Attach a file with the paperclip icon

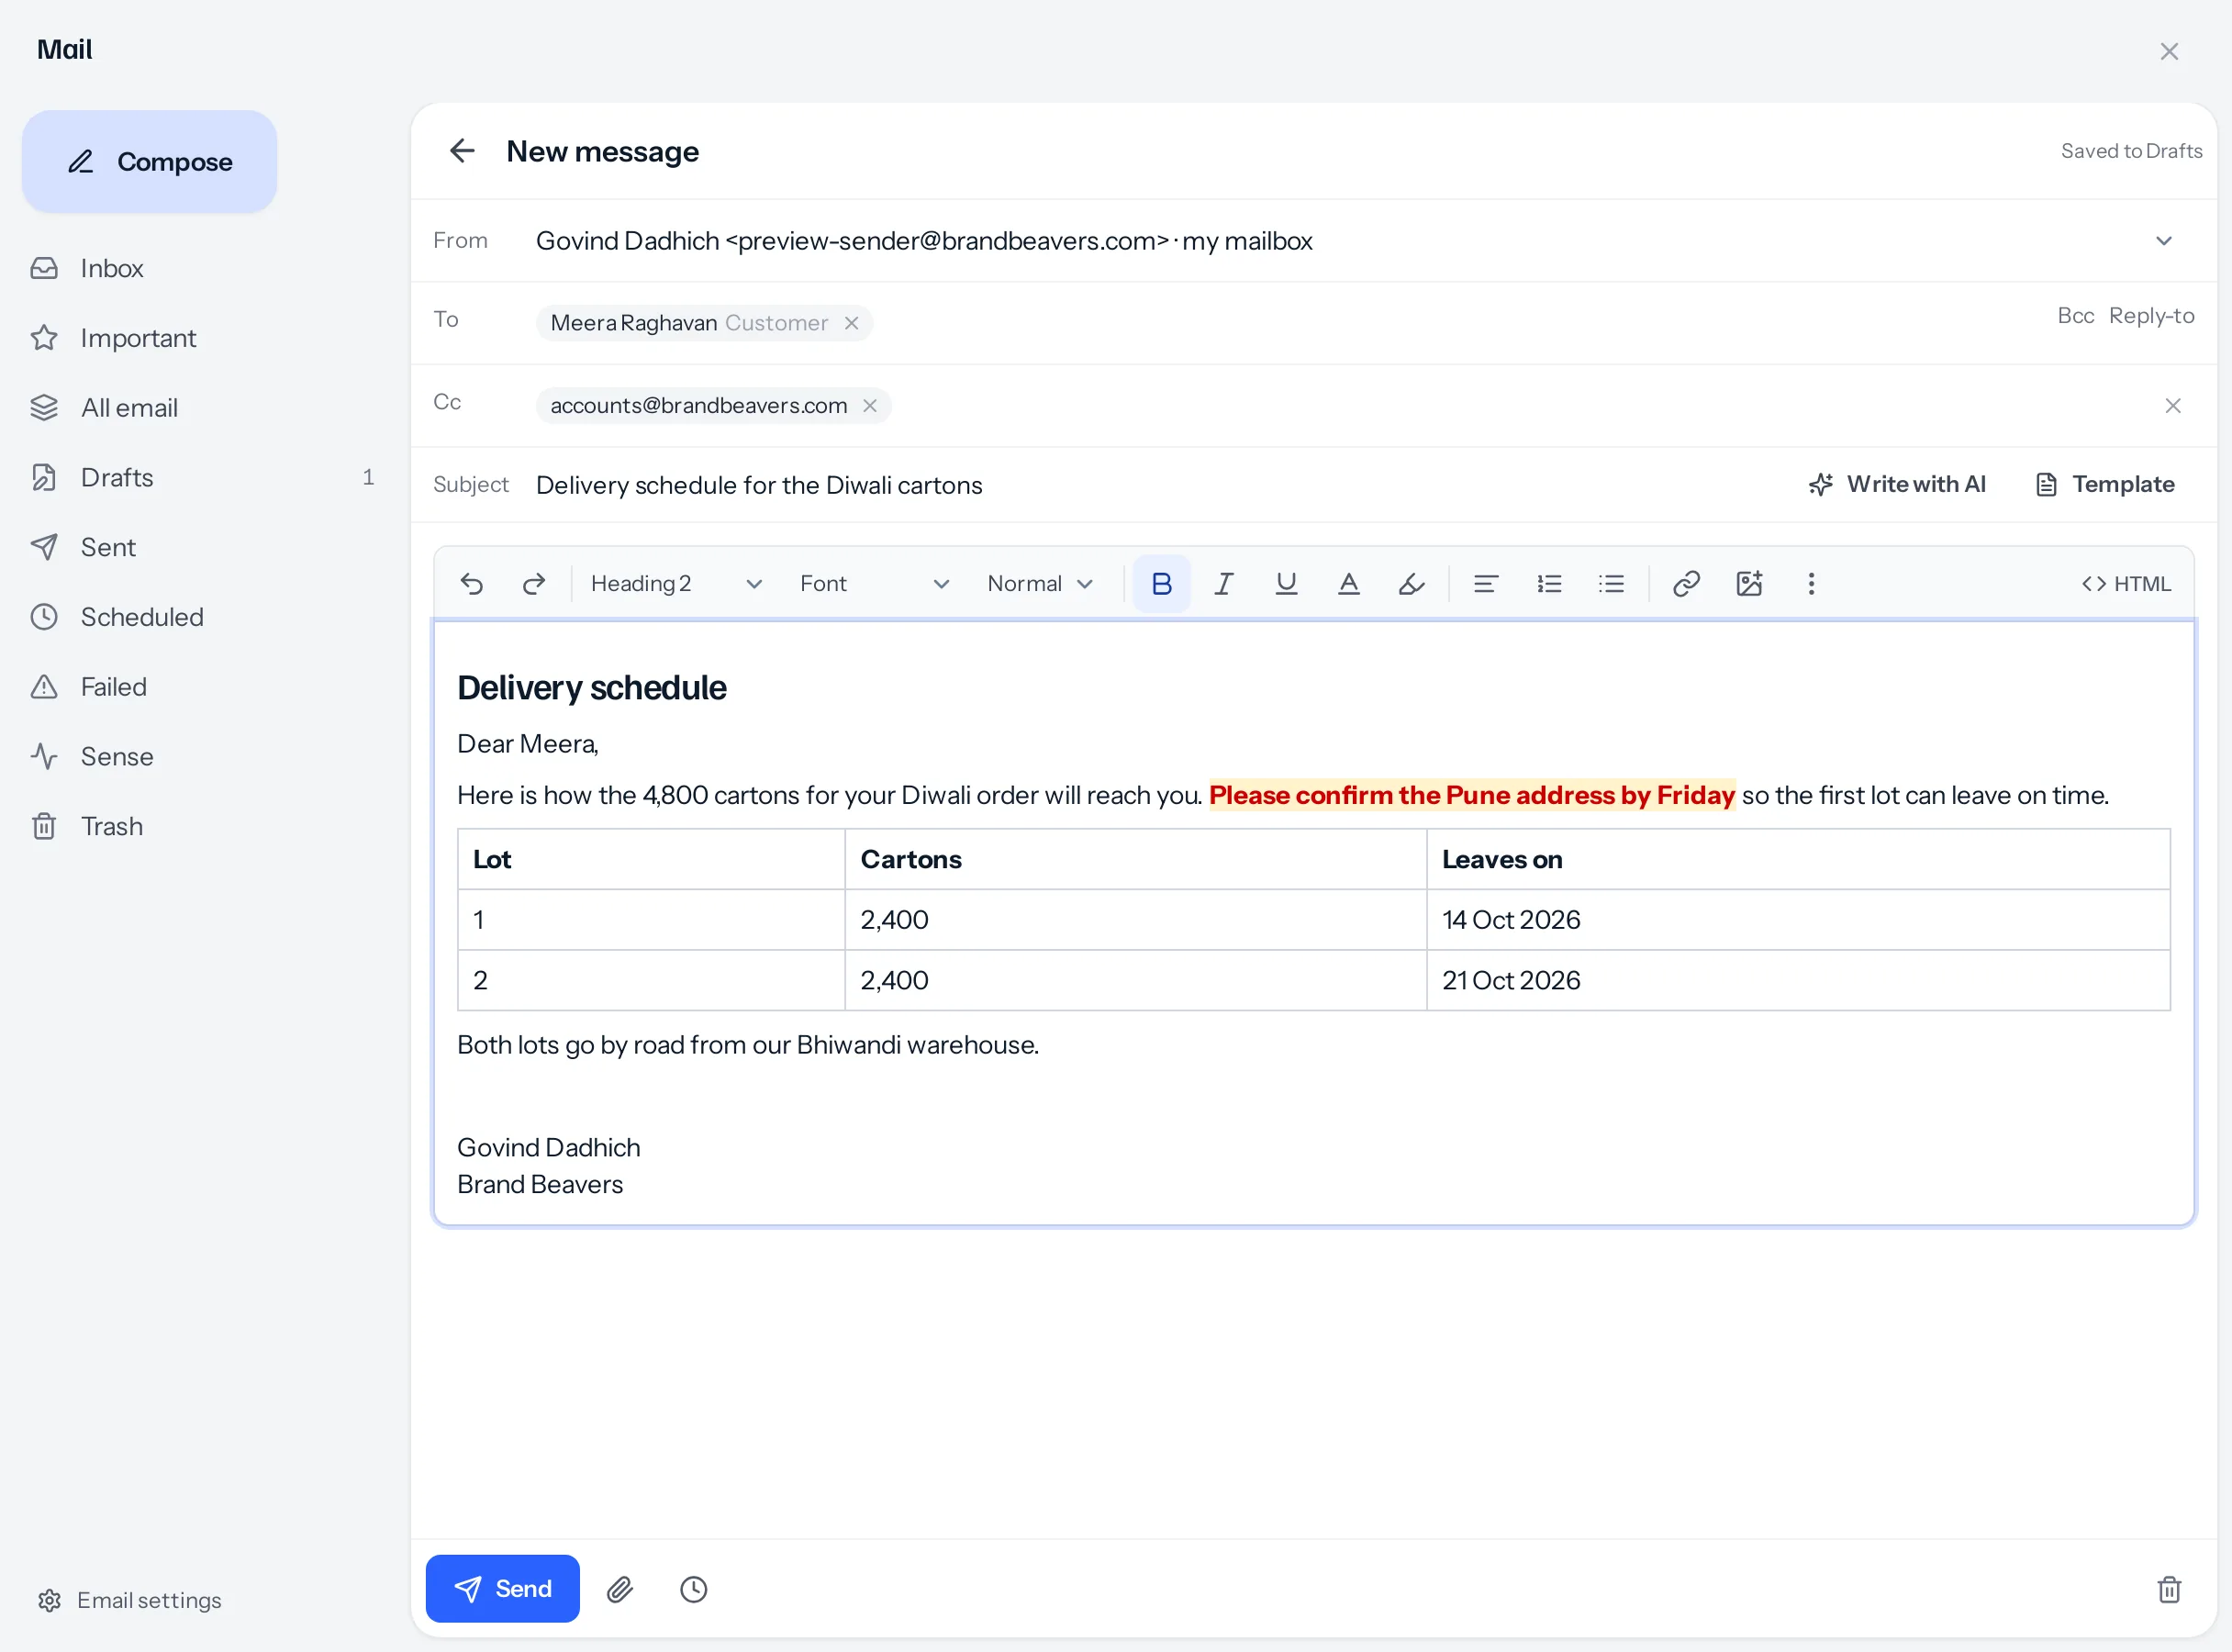click(620, 1589)
